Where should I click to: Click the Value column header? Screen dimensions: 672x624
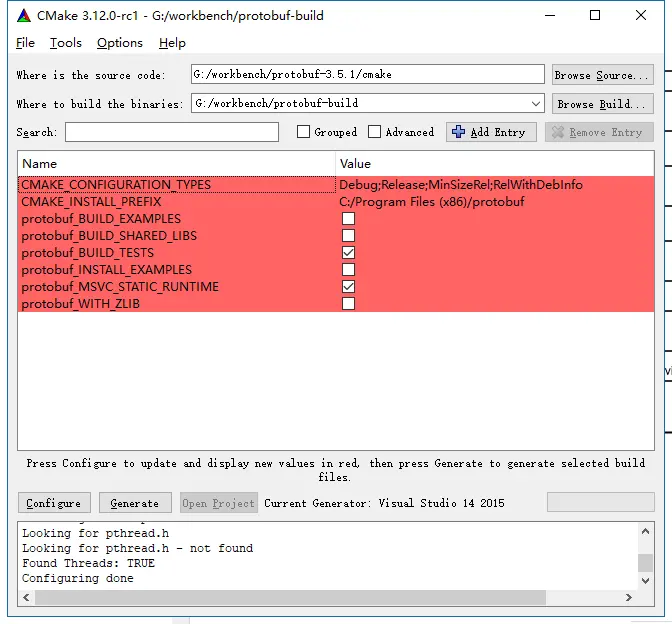pos(495,163)
